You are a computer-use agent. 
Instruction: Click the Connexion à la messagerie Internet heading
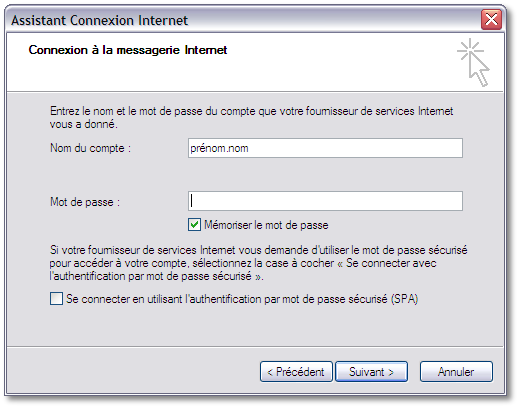tap(128, 50)
